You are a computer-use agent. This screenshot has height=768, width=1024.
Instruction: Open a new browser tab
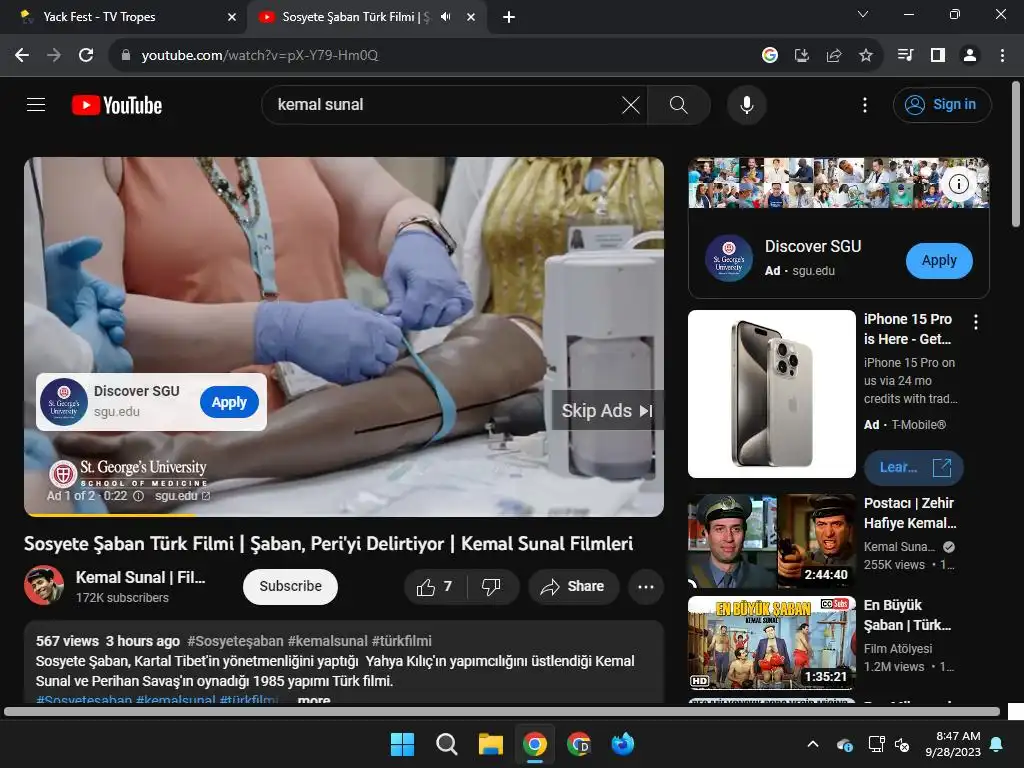[509, 17]
